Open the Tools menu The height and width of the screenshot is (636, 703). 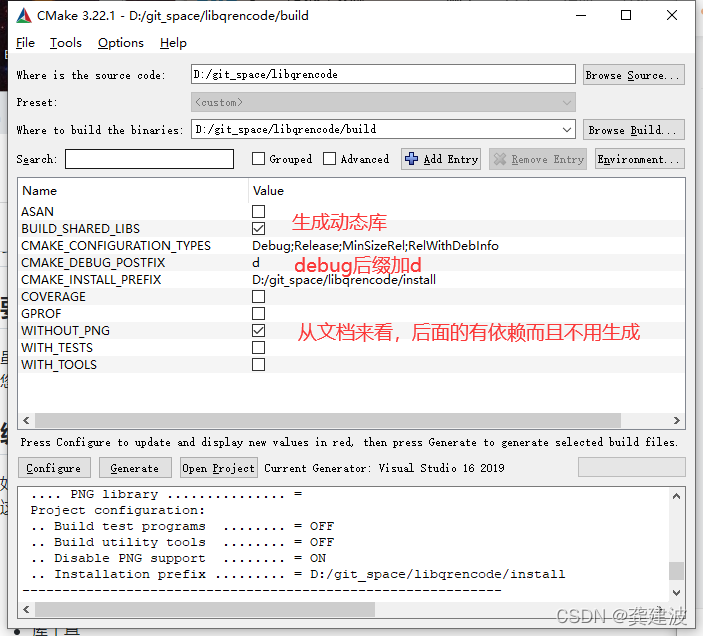click(x=66, y=43)
